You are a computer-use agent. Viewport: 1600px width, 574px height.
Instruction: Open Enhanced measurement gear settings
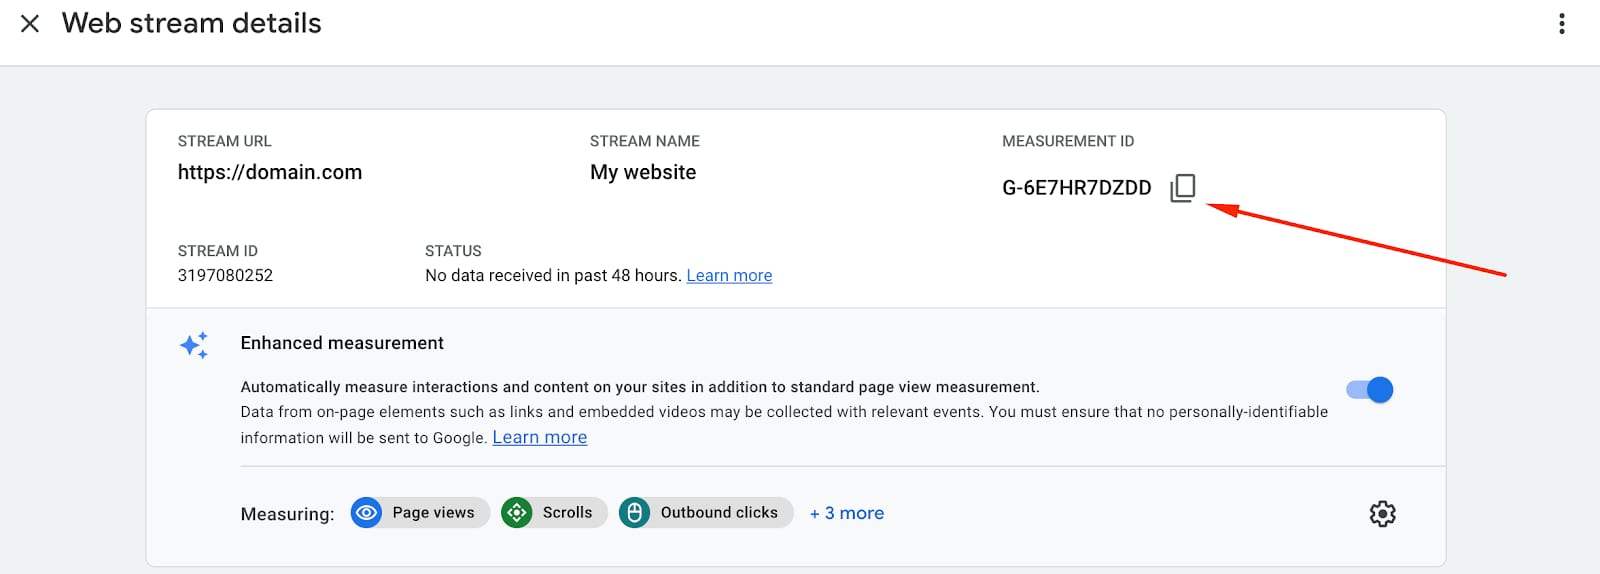[x=1382, y=514]
